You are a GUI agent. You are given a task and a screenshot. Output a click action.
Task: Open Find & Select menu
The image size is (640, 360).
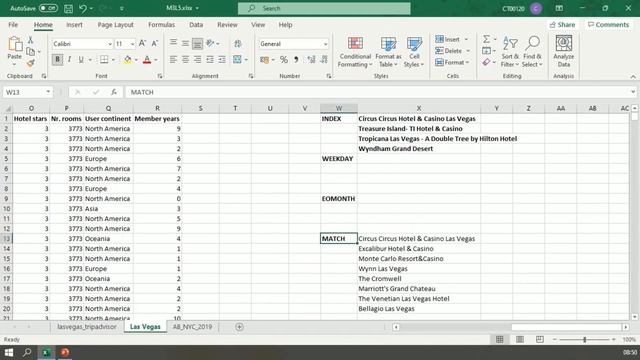pyautogui.click(x=532, y=52)
